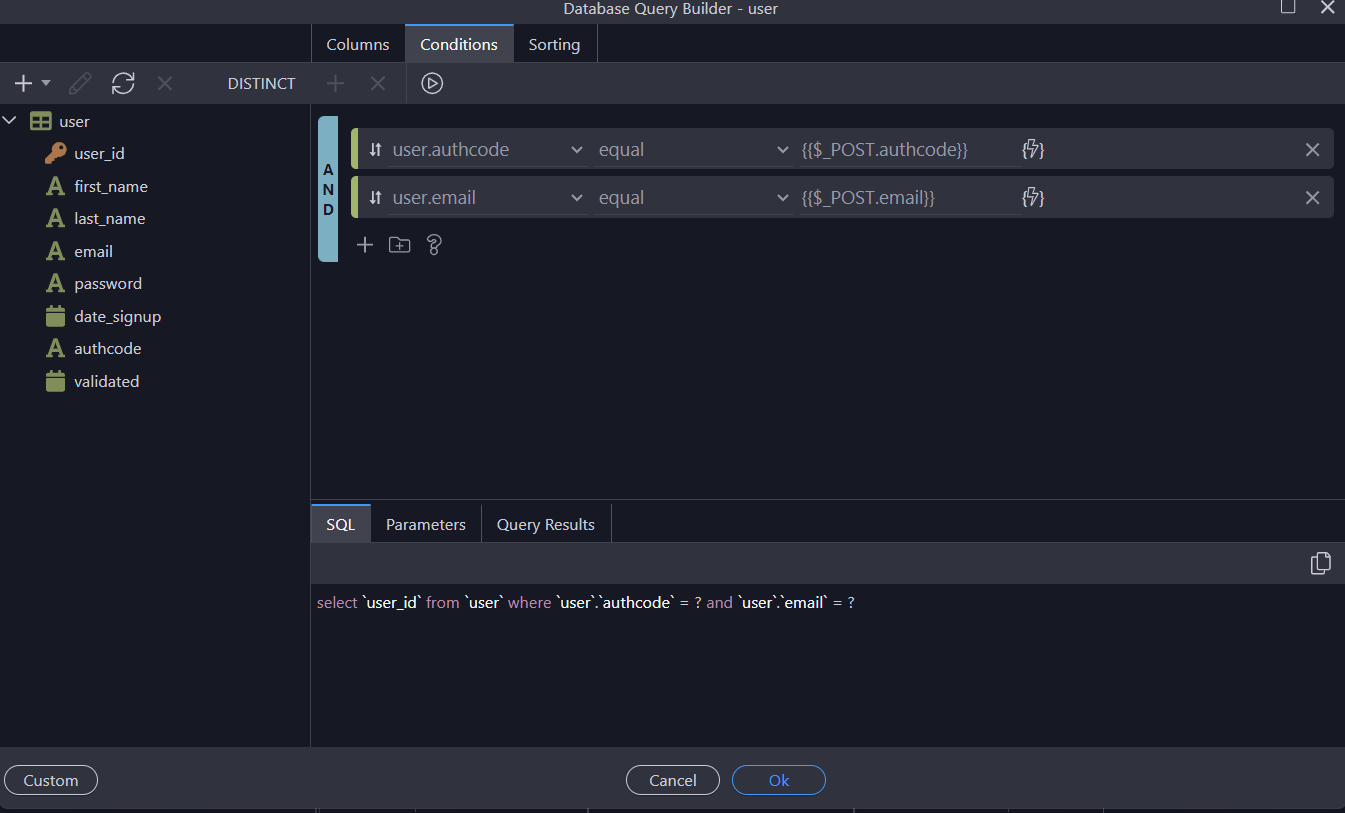Screen dimensions: 1345x813
Task: Click the Custom button
Action: pyautogui.click(x=50, y=780)
